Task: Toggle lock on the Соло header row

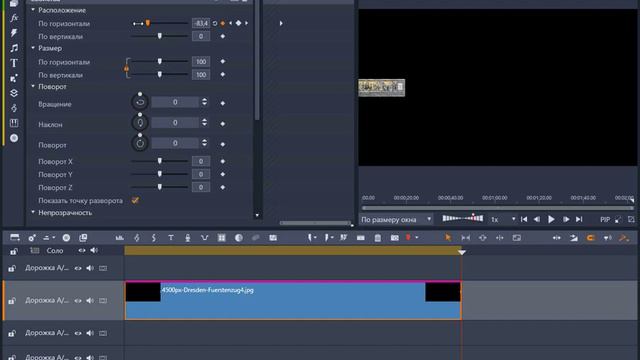Action: tap(13, 251)
